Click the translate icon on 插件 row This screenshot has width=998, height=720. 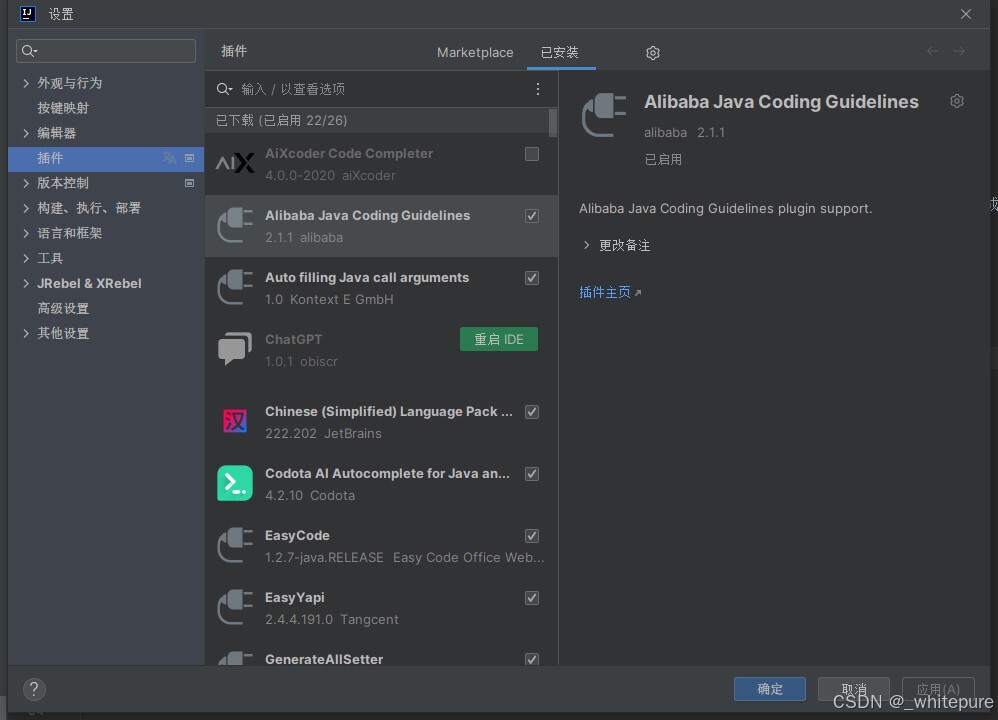[x=169, y=158]
